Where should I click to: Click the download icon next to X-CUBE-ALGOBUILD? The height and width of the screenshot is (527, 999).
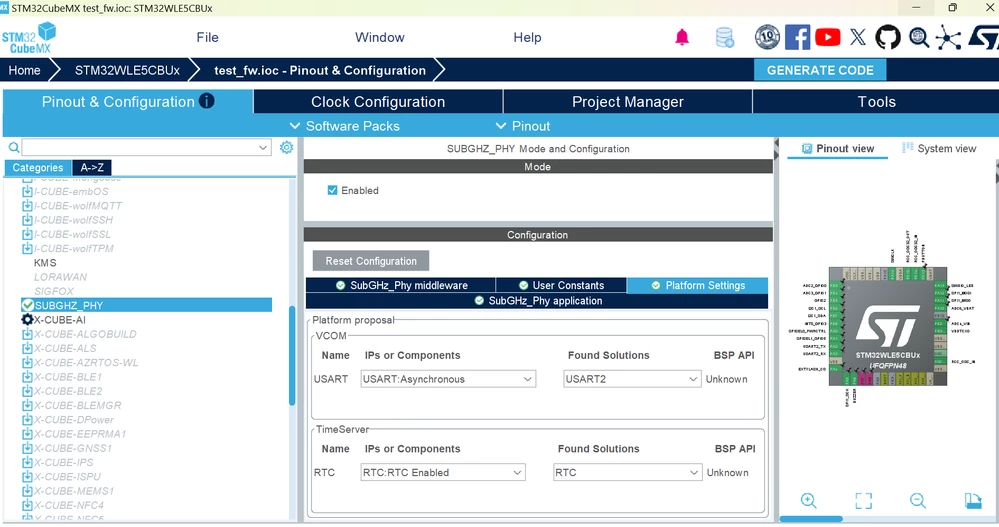tap(27, 334)
